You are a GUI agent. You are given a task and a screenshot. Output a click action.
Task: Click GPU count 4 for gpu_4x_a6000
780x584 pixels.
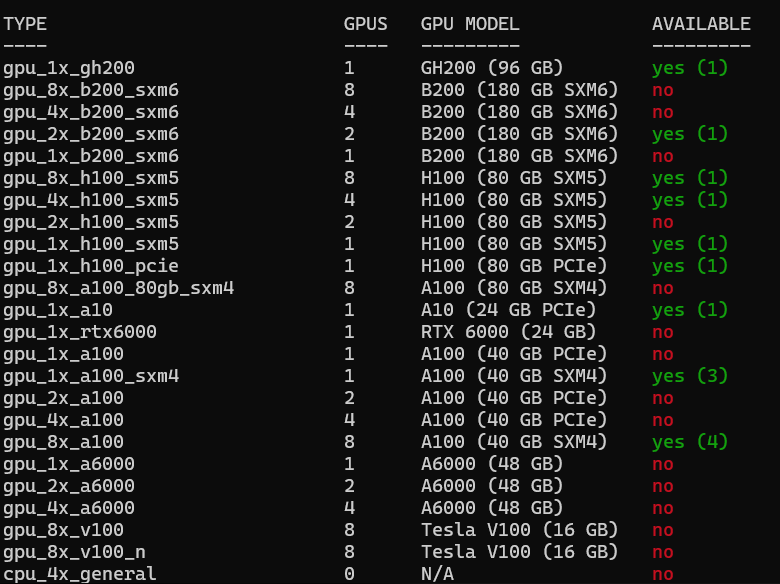[349, 507]
